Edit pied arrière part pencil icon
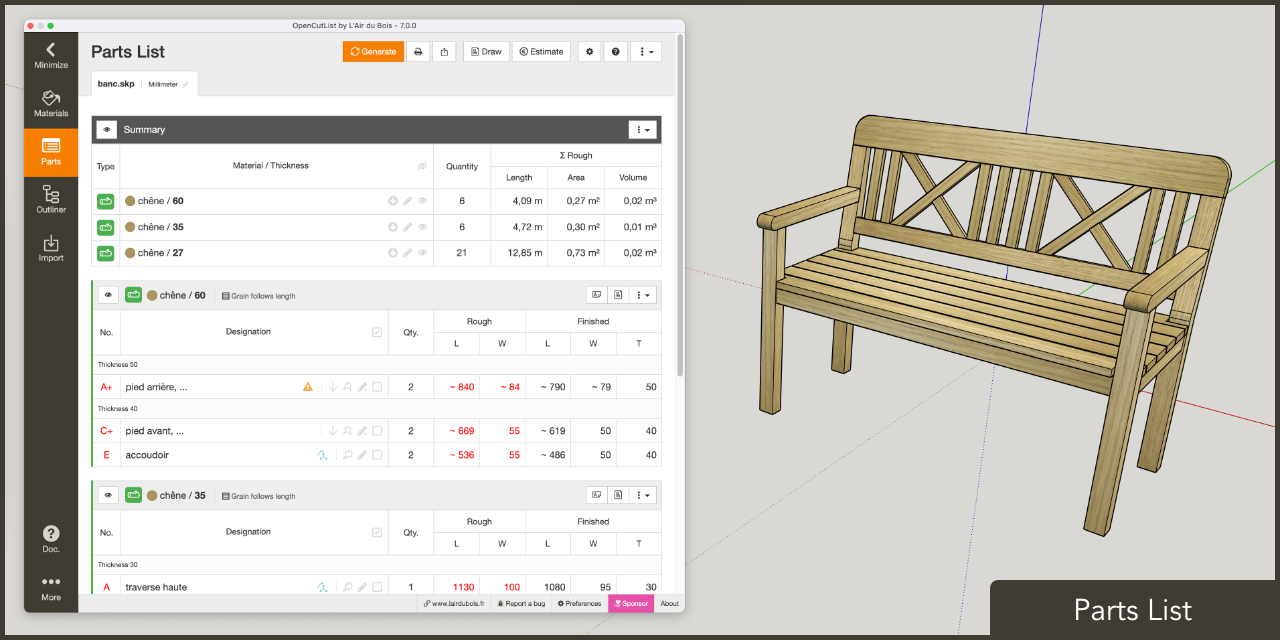The width and height of the screenshot is (1280, 640). pos(362,387)
